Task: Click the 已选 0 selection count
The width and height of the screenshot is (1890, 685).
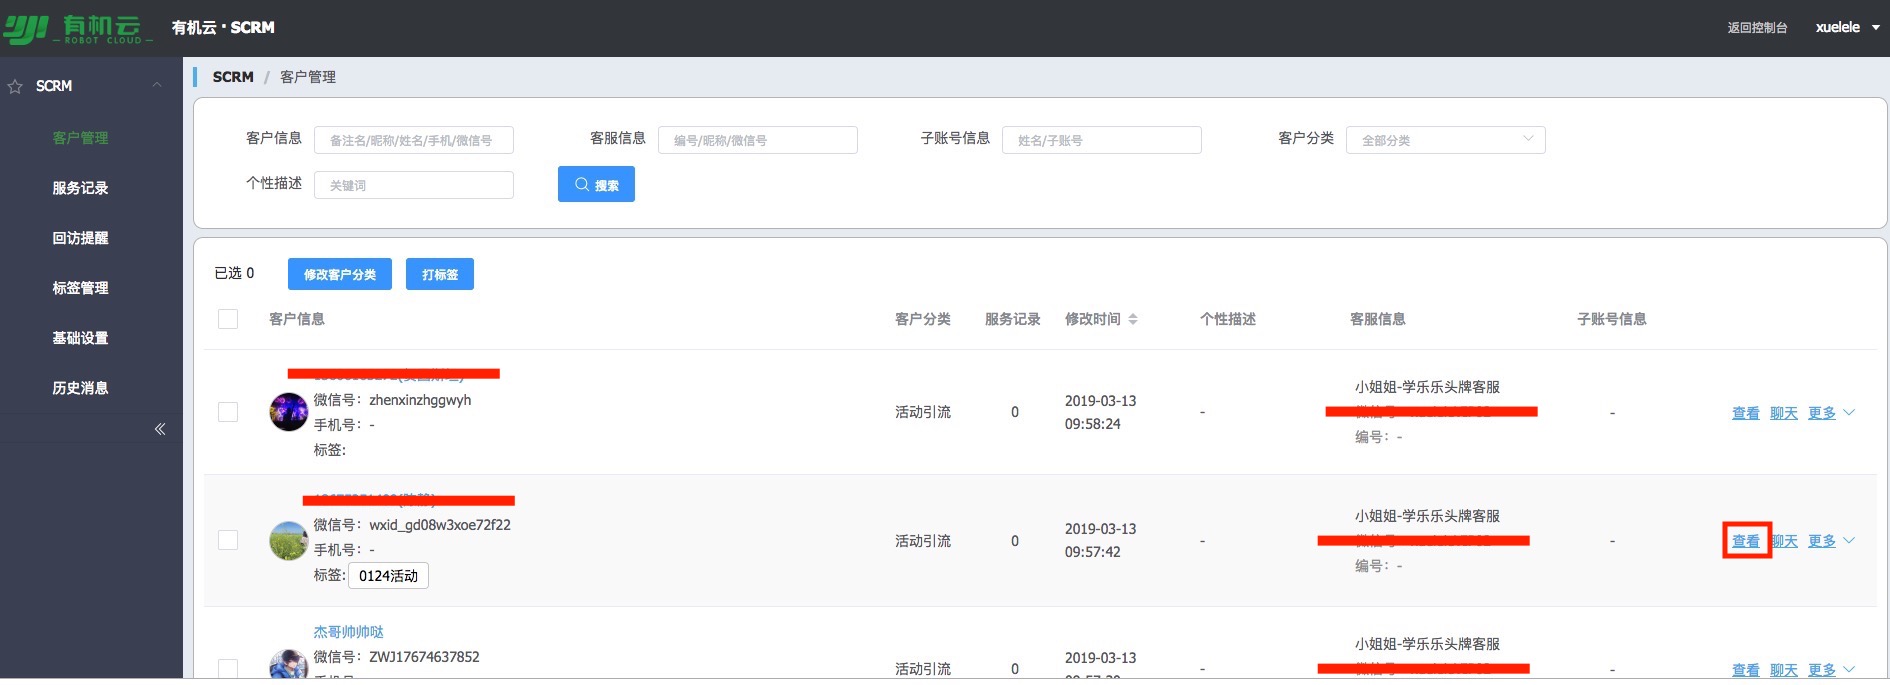Action: pyautogui.click(x=234, y=273)
